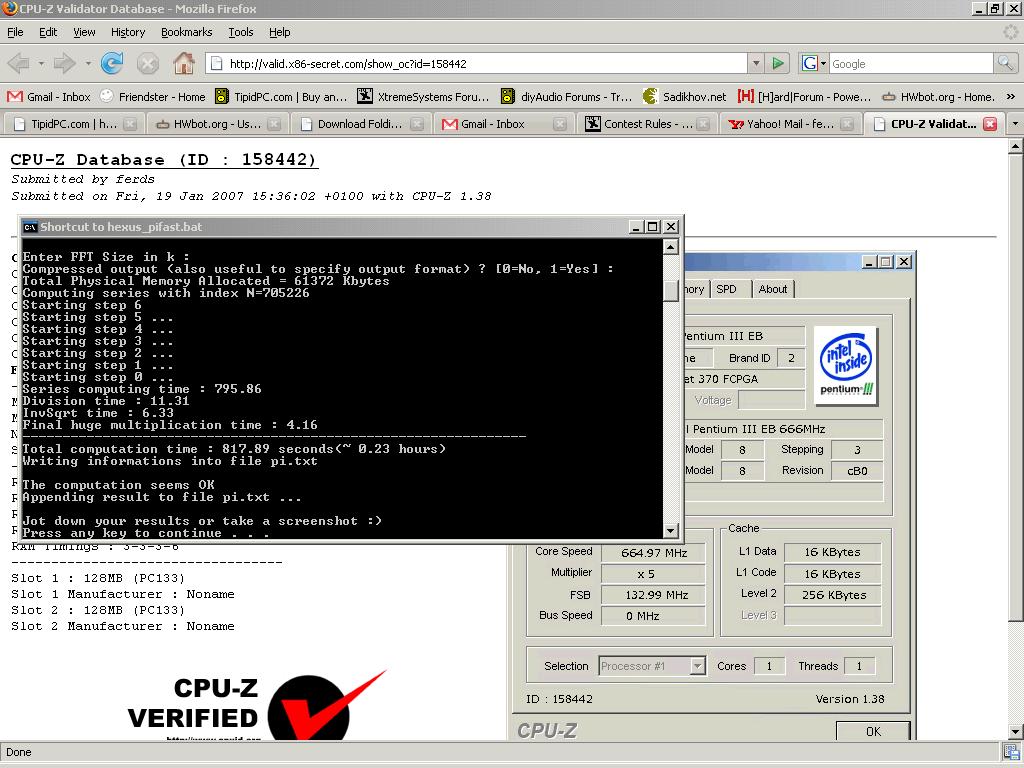Open Friendster - Home bookmark

(x=153, y=97)
